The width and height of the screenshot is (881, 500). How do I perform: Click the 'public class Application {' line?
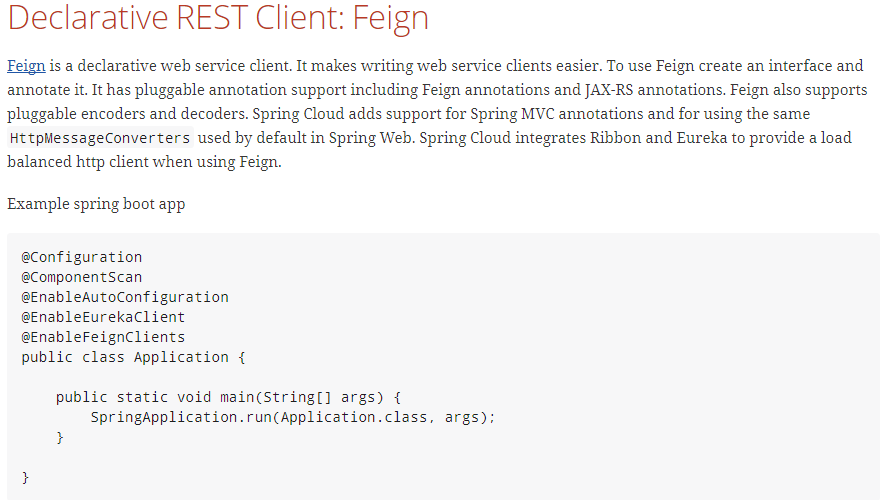133,357
